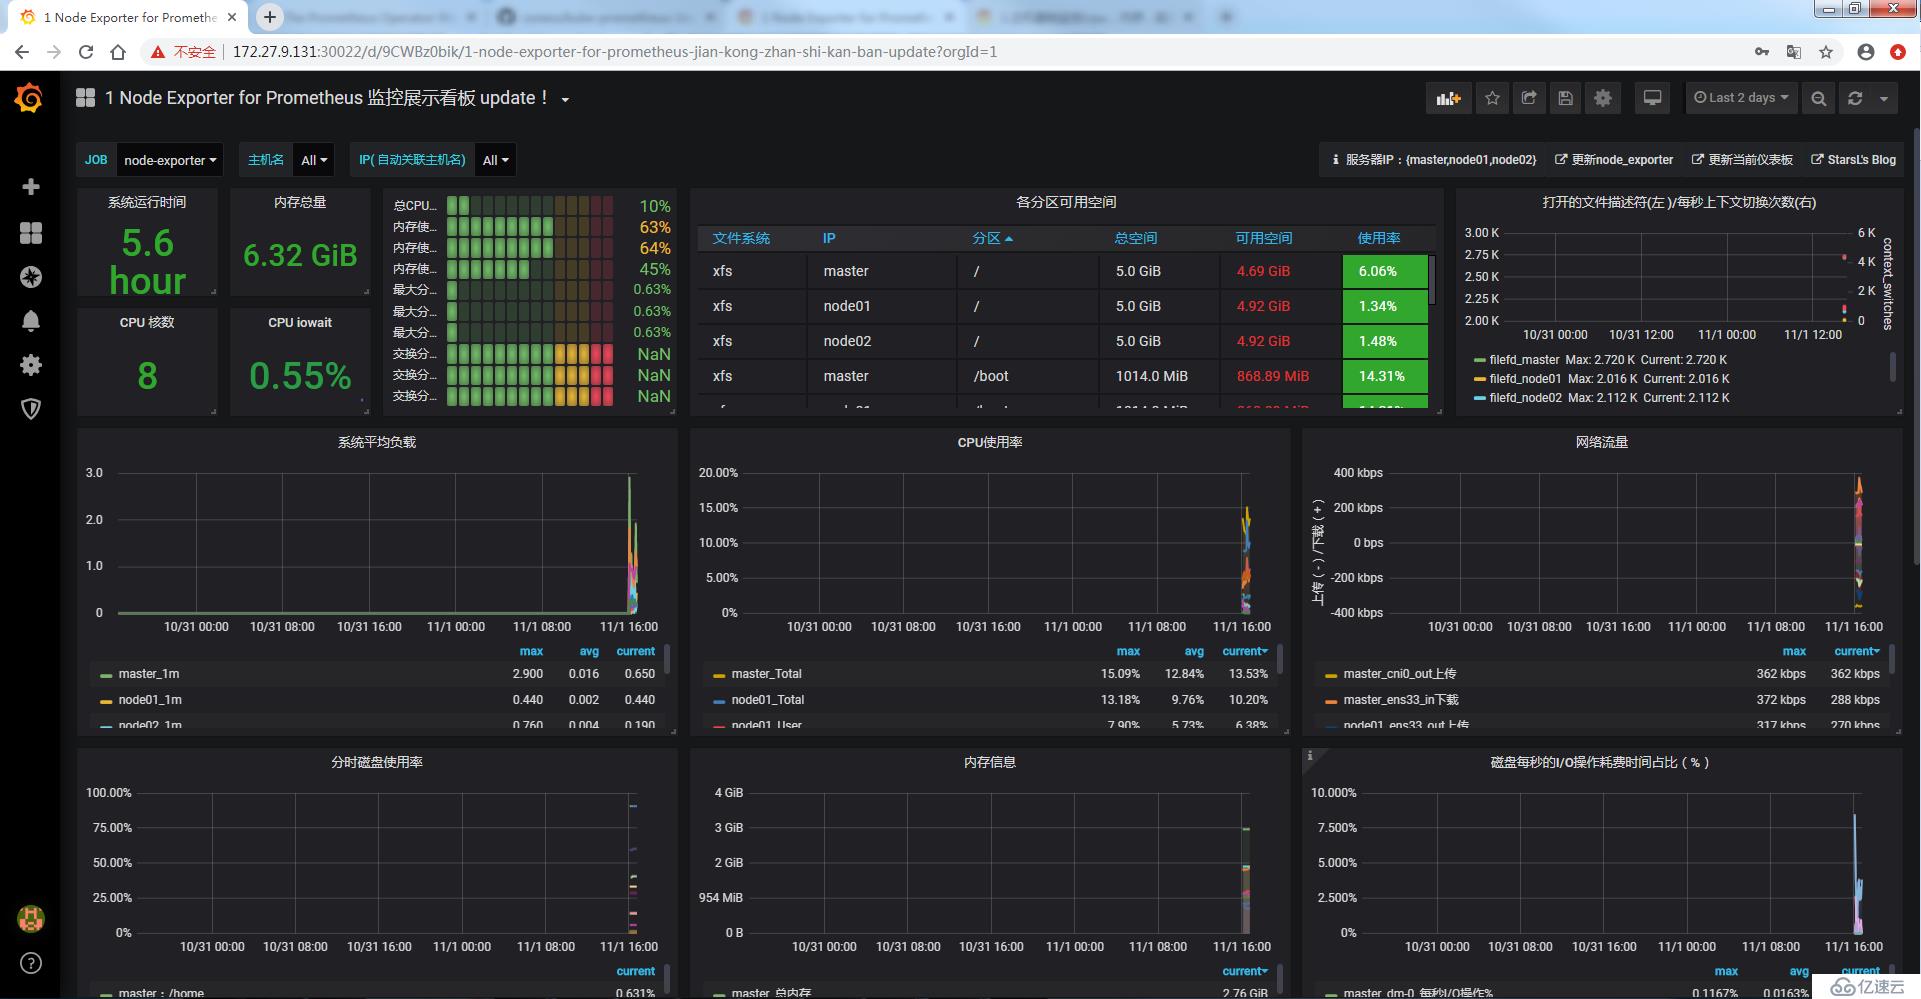The height and width of the screenshot is (999, 1921).
Task: Star this dashboard as favorite
Action: (x=1492, y=98)
